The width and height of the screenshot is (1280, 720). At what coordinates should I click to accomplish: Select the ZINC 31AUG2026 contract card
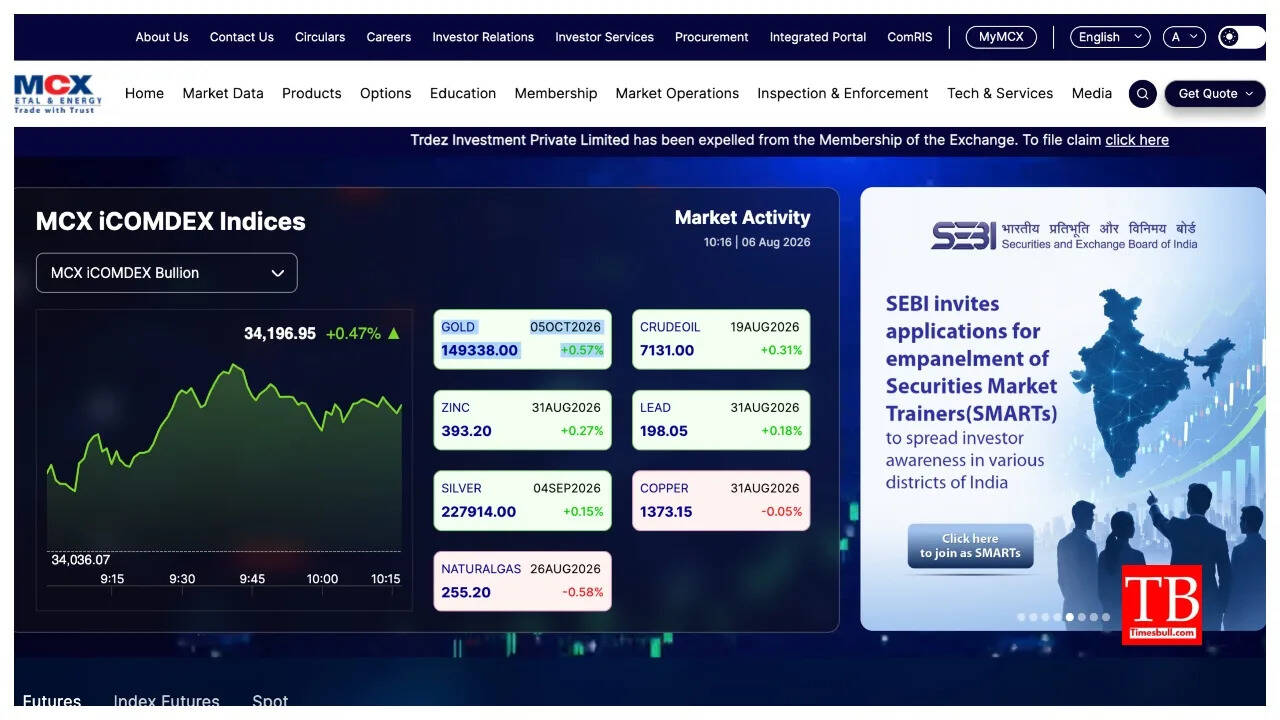[522, 420]
